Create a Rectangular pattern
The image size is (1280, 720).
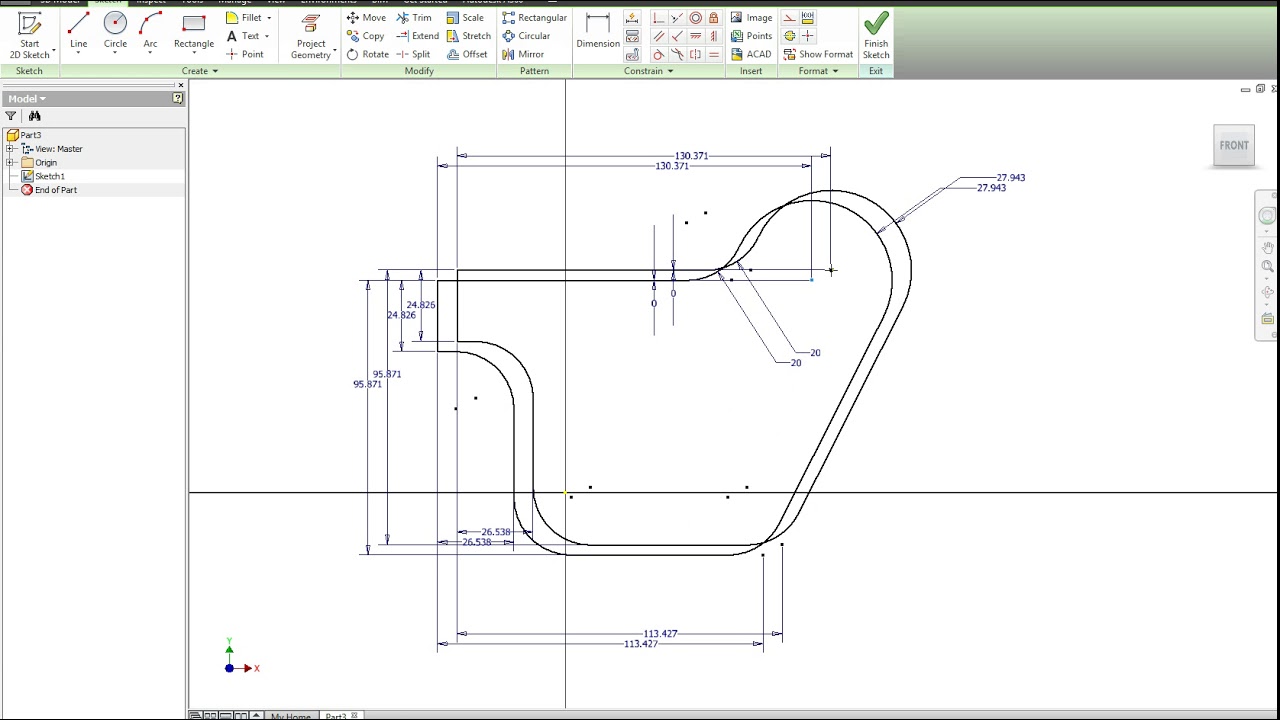(x=534, y=18)
